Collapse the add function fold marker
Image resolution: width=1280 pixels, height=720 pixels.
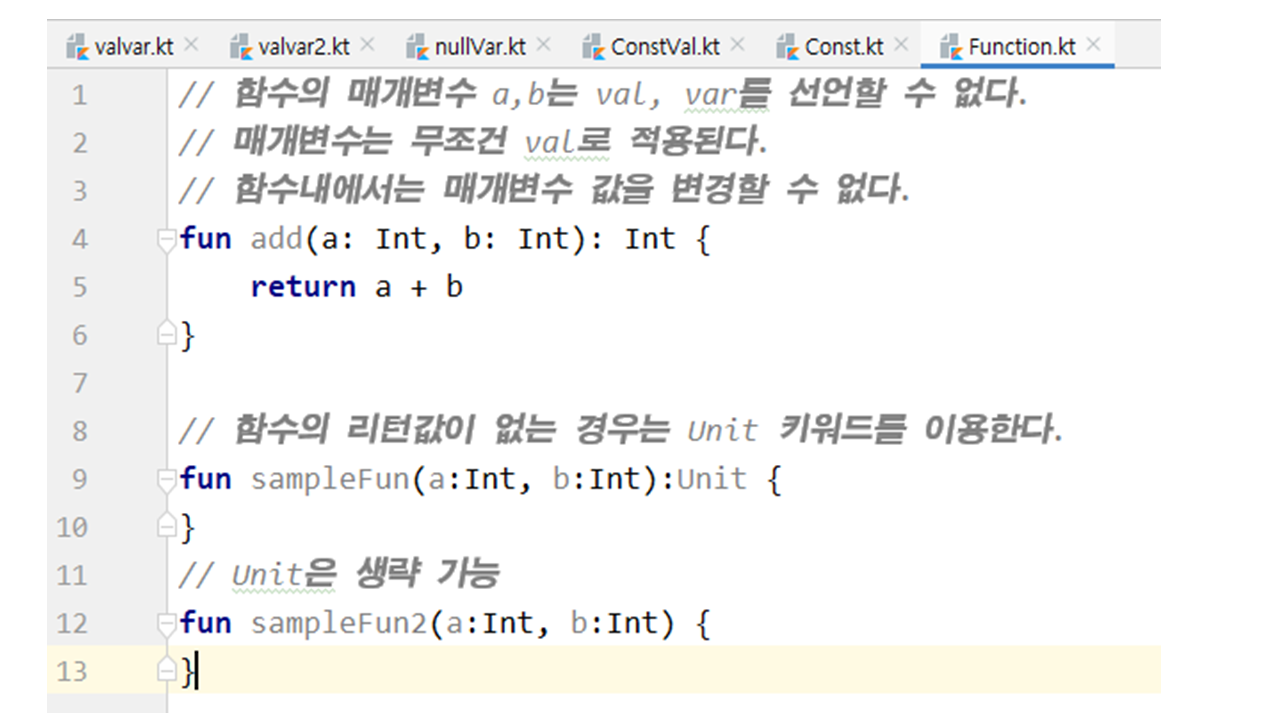(x=167, y=239)
